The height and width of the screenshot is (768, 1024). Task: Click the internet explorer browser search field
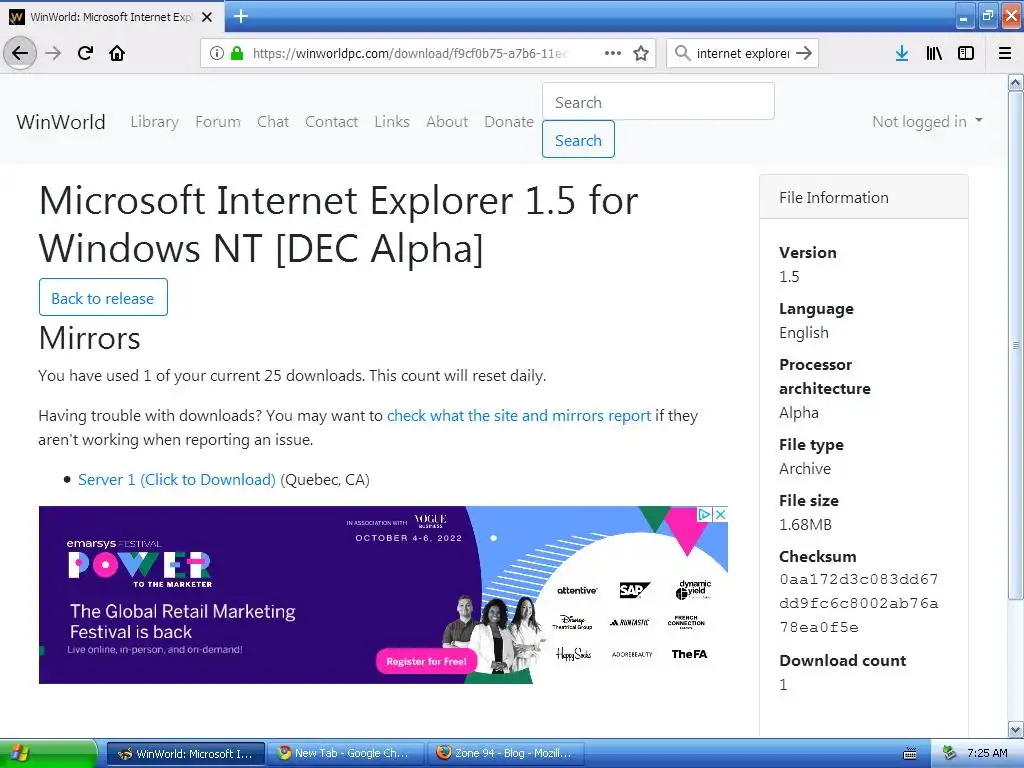pos(742,53)
